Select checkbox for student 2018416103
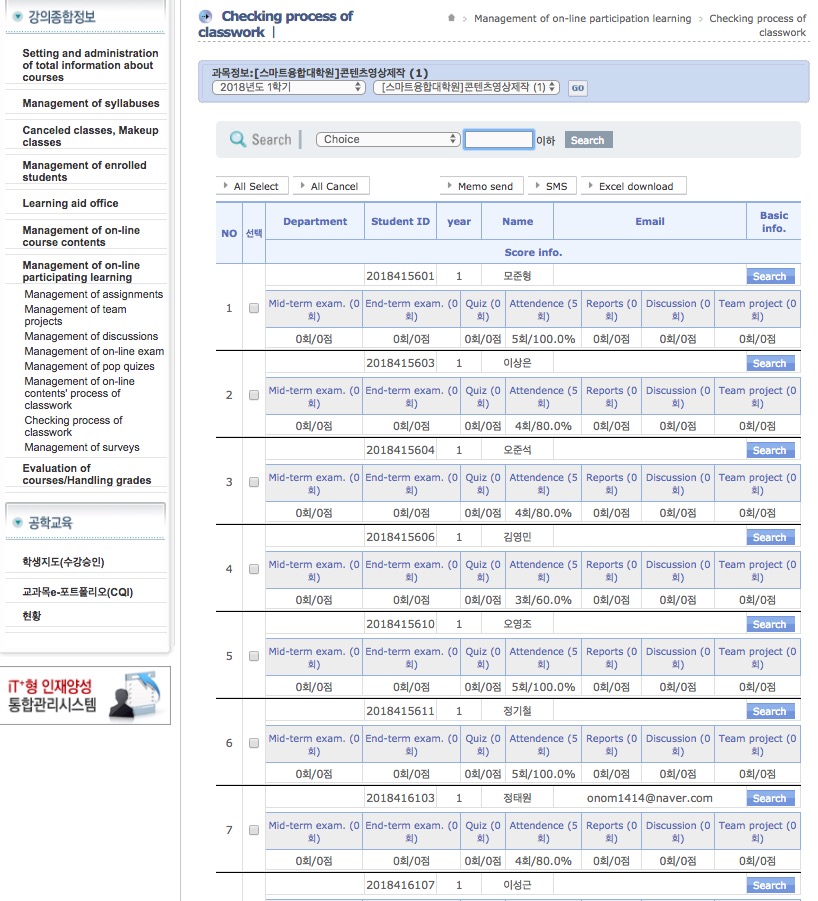The width and height of the screenshot is (818, 901). [253, 830]
